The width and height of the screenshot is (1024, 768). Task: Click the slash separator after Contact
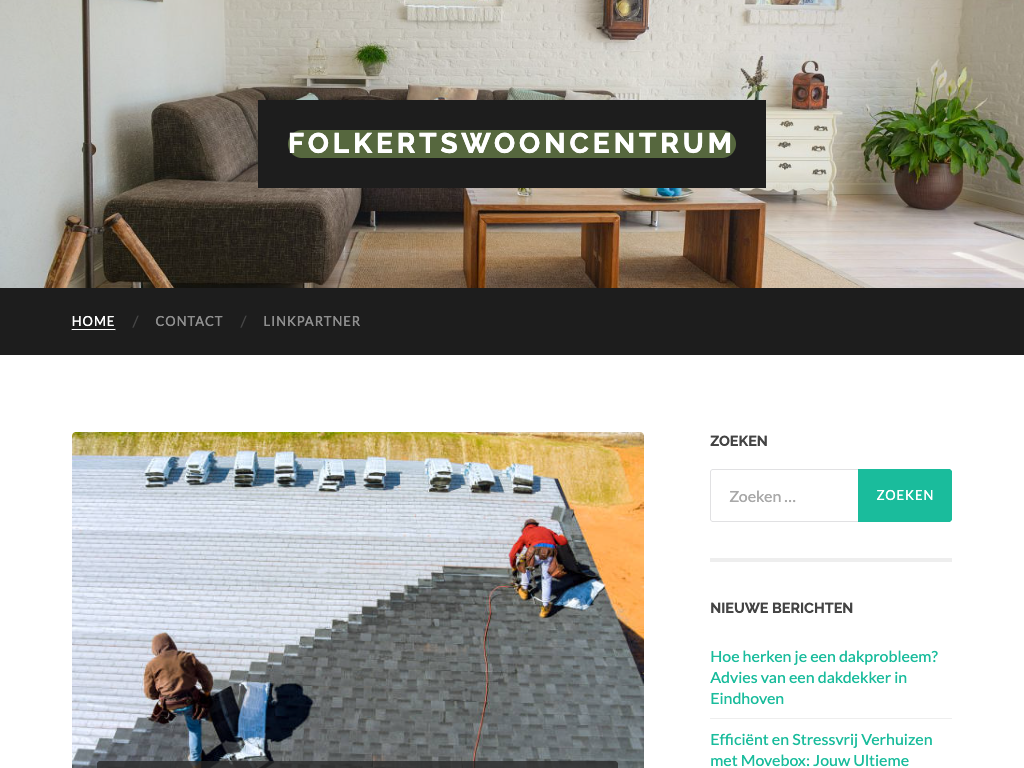pyautogui.click(x=243, y=321)
